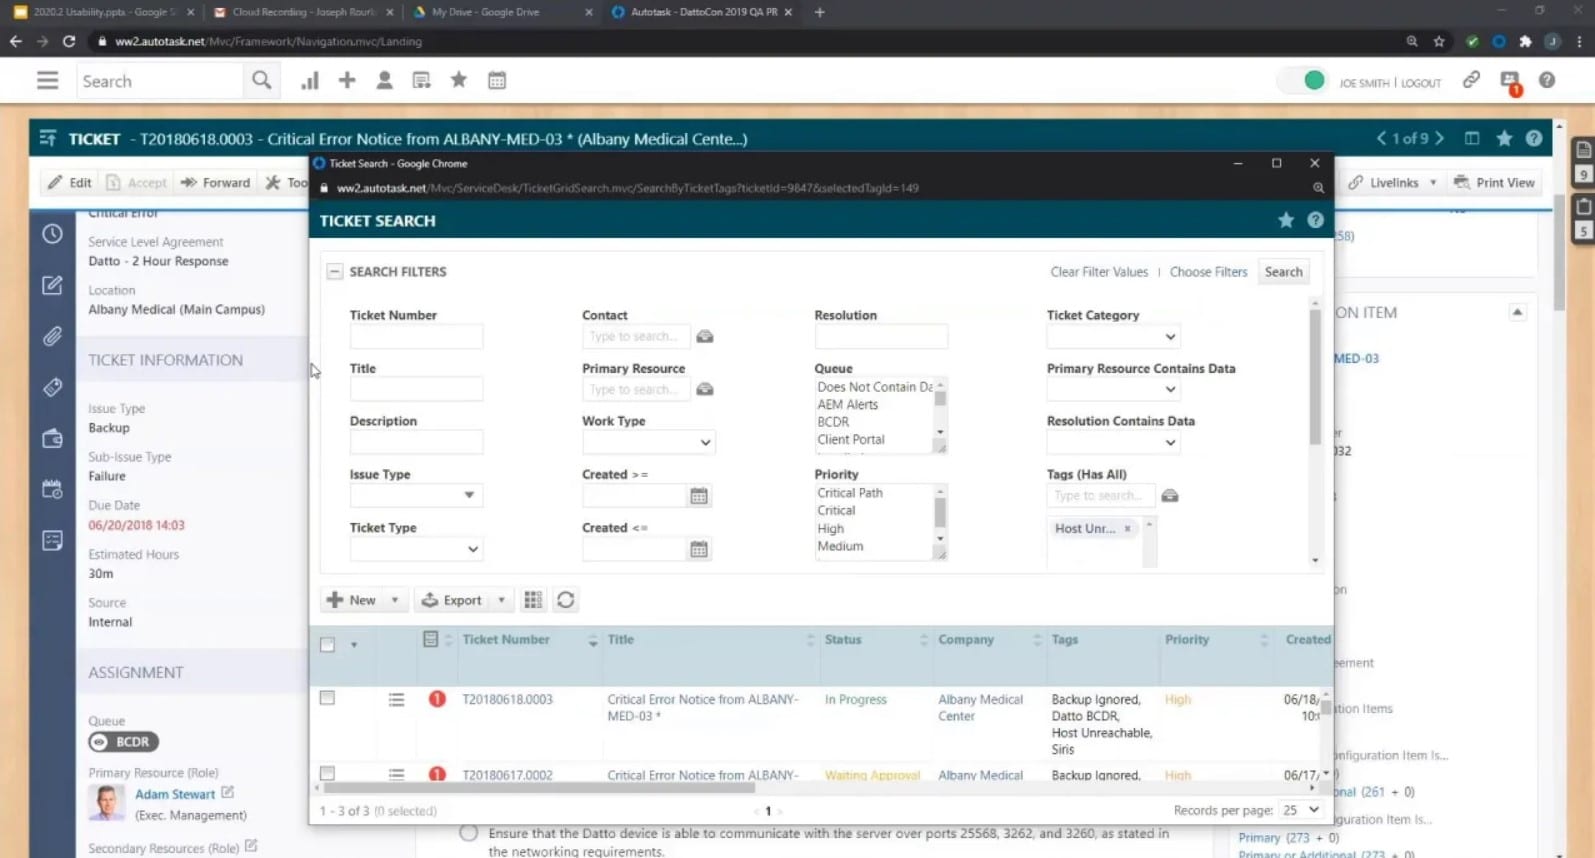The image size is (1595, 858).
Task: Open the Ticket Type dropdown
Action: click(x=416, y=549)
